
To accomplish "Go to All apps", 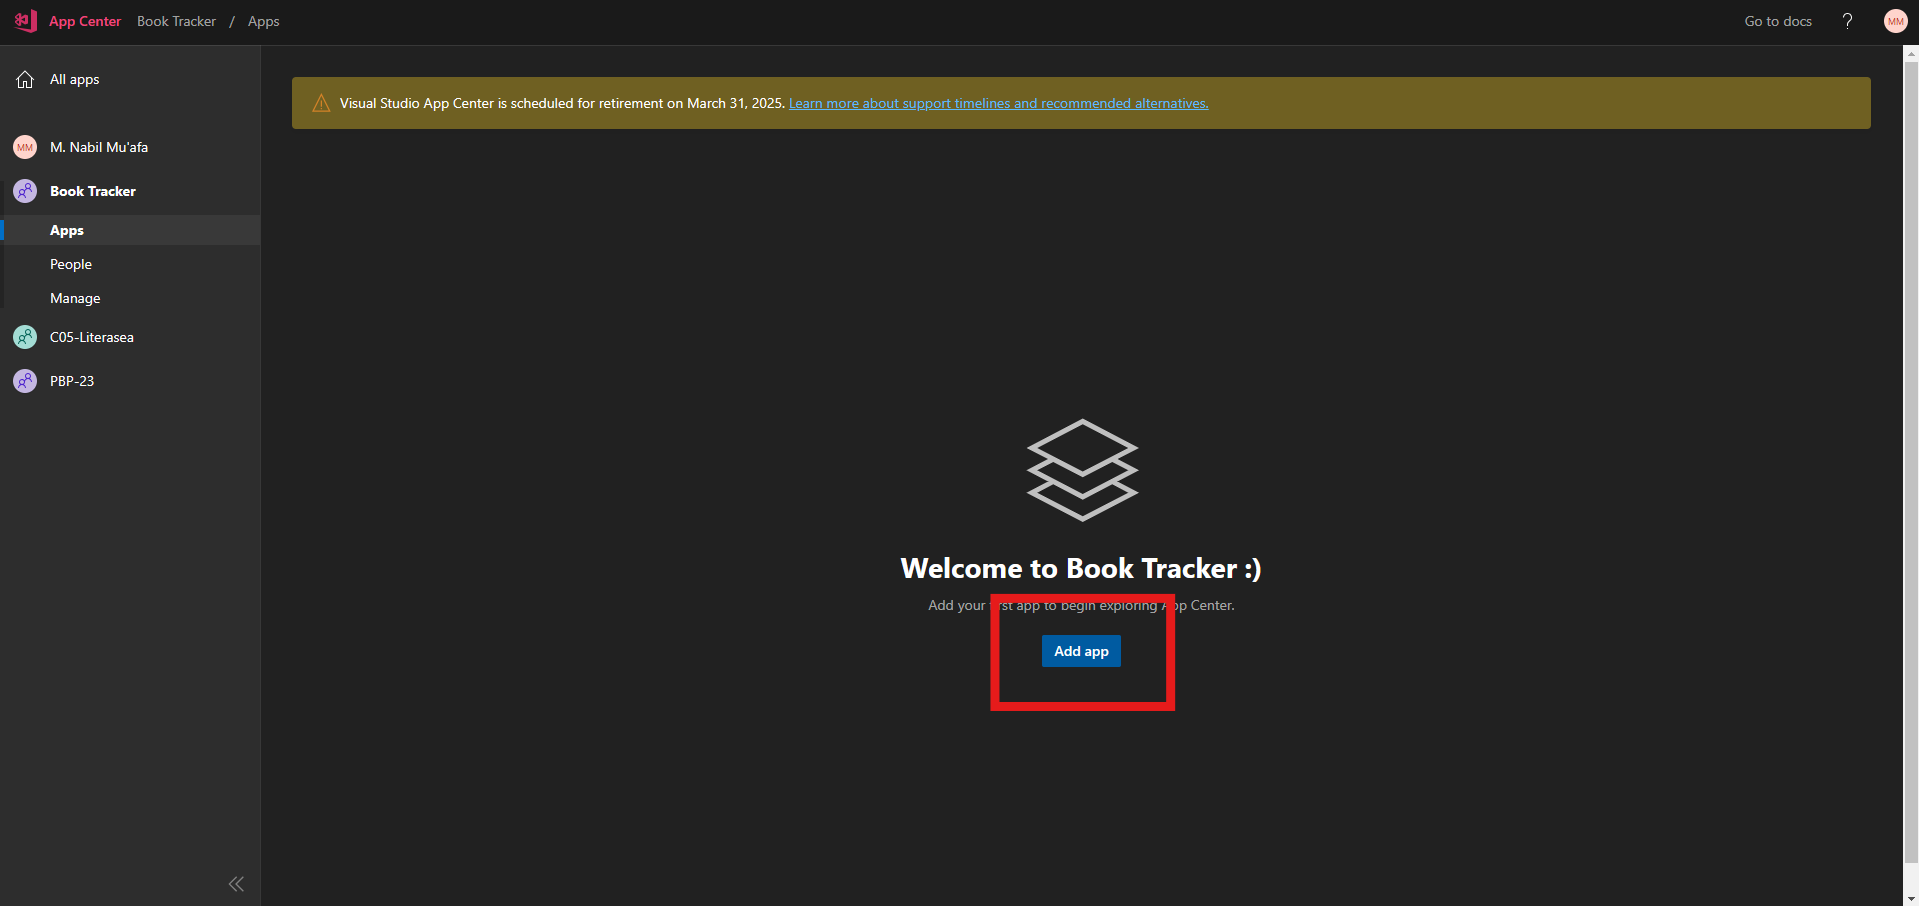I will pyautogui.click(x=75, y=79).
